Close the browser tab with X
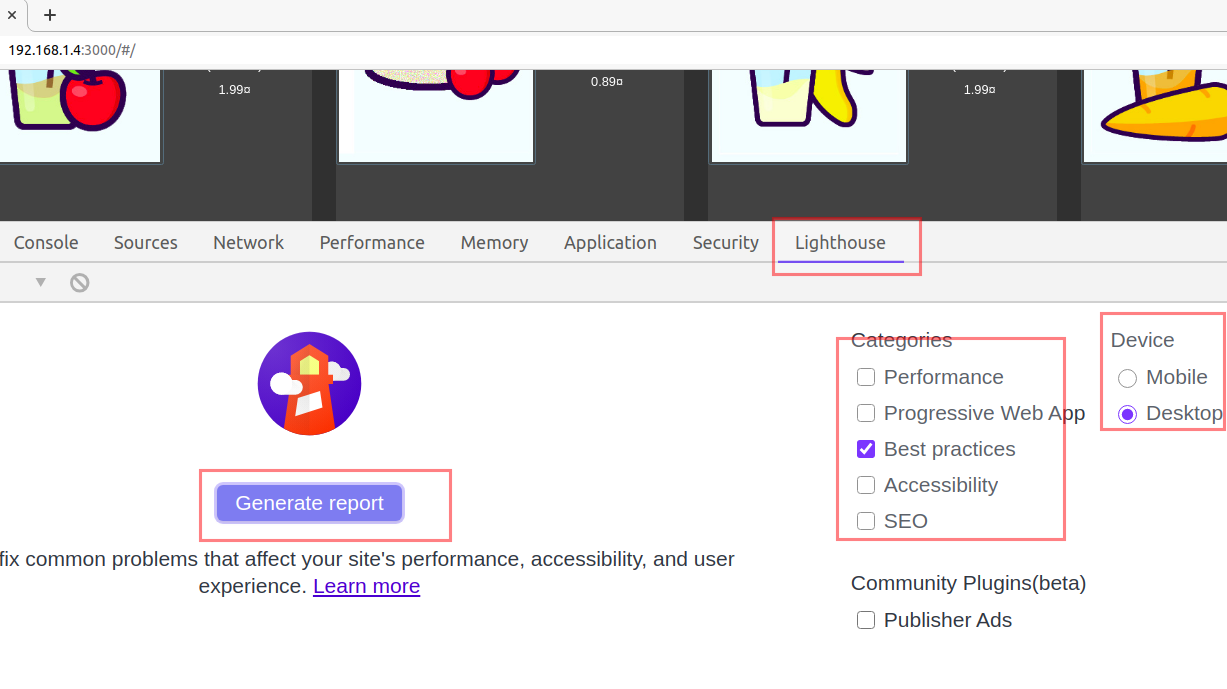 11,15
